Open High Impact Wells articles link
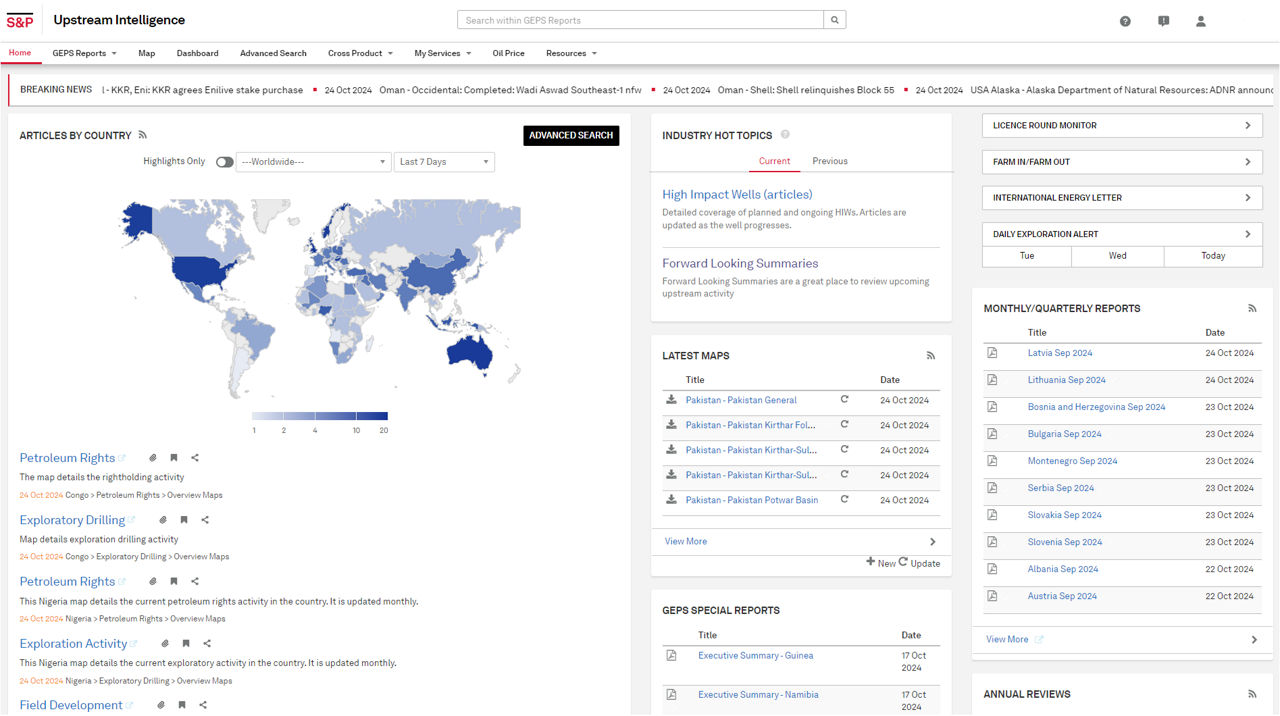Image resolution: width=1280 pixels, height=716 pixels. tap(737, 195)
